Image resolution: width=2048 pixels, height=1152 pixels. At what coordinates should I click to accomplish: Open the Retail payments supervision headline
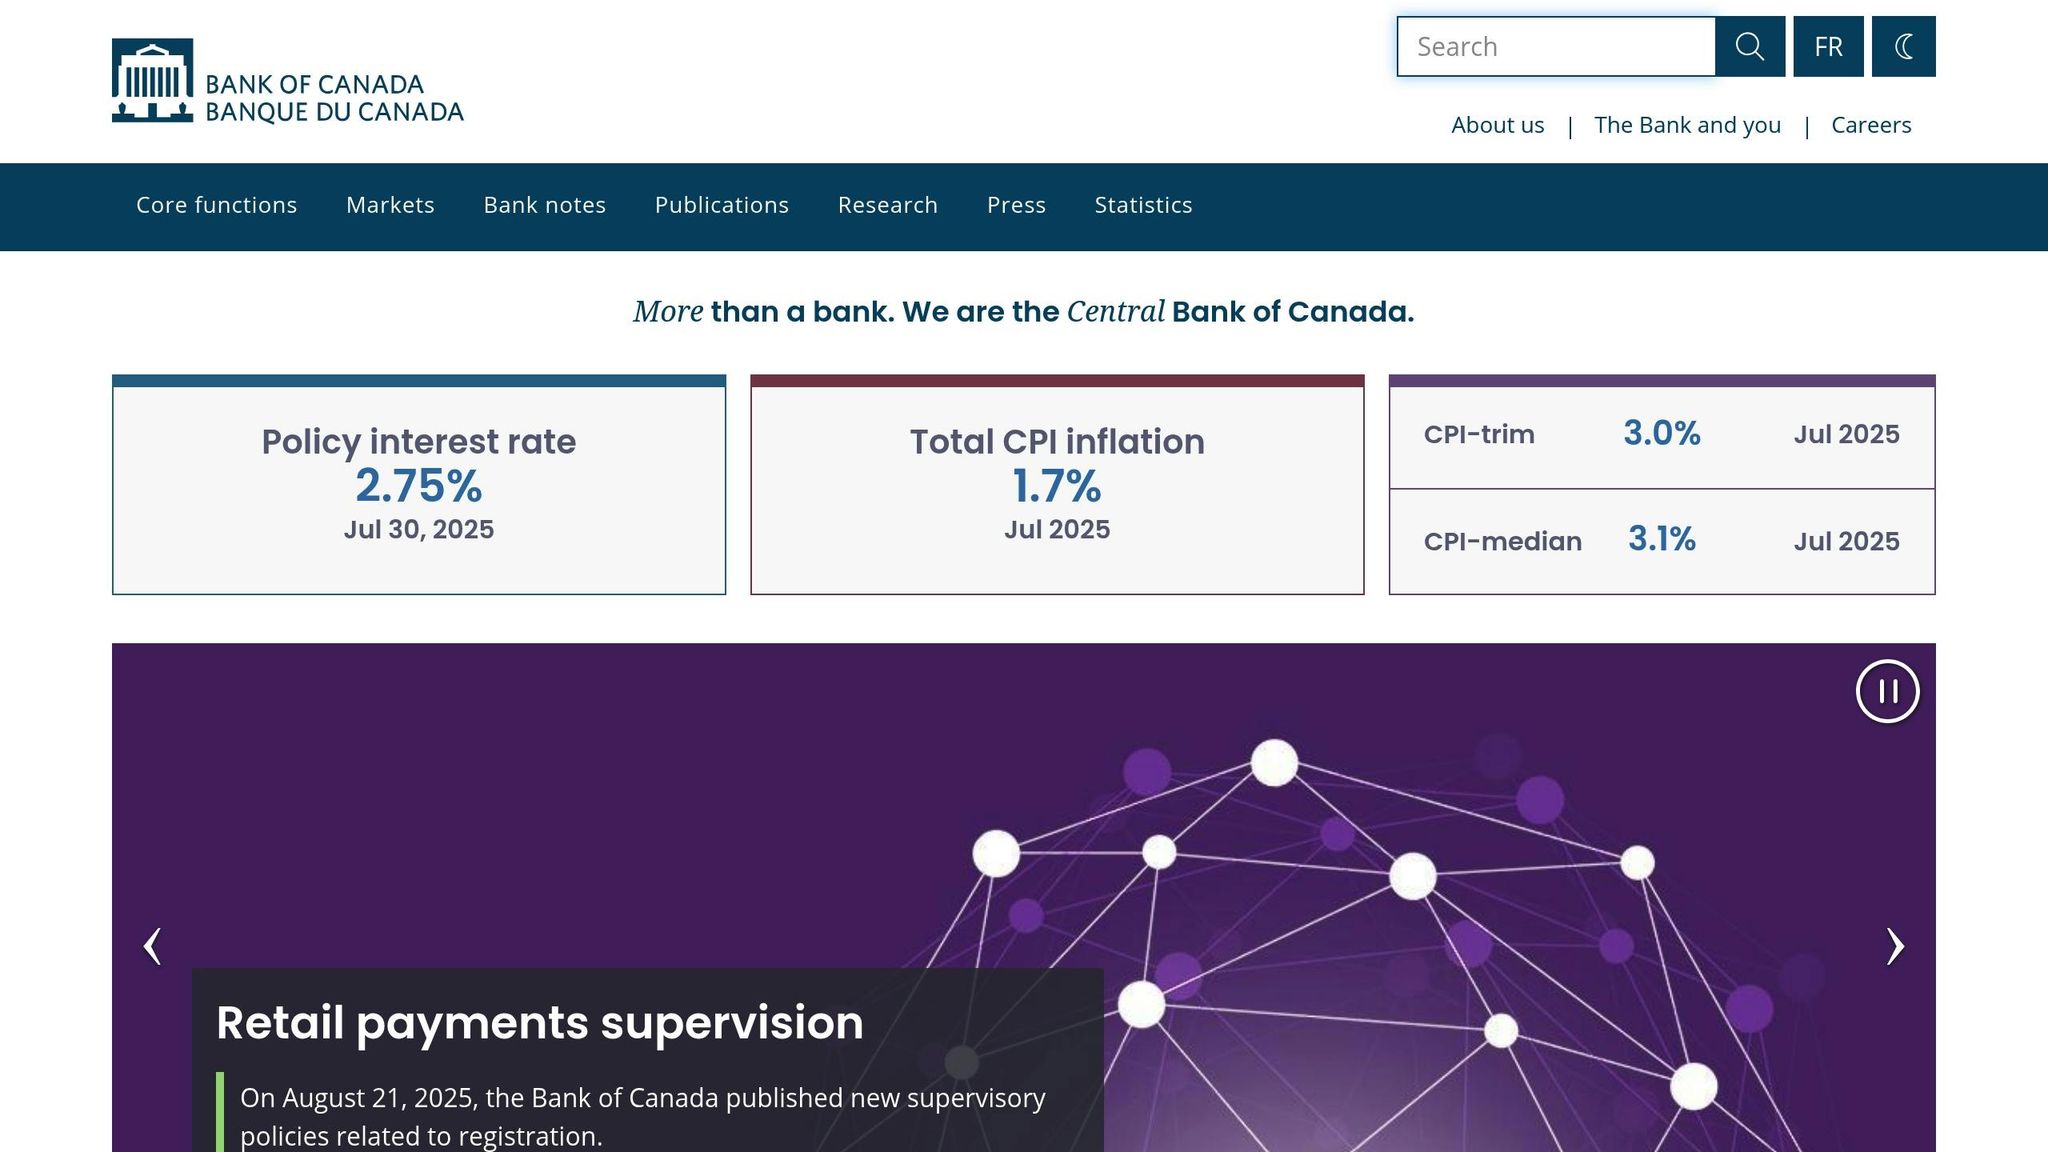click(539, 1023)
